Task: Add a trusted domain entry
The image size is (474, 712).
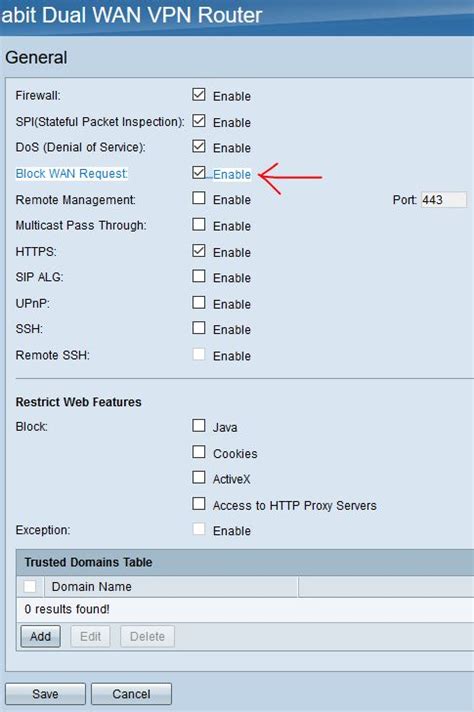Action: [x=40, y=636]
